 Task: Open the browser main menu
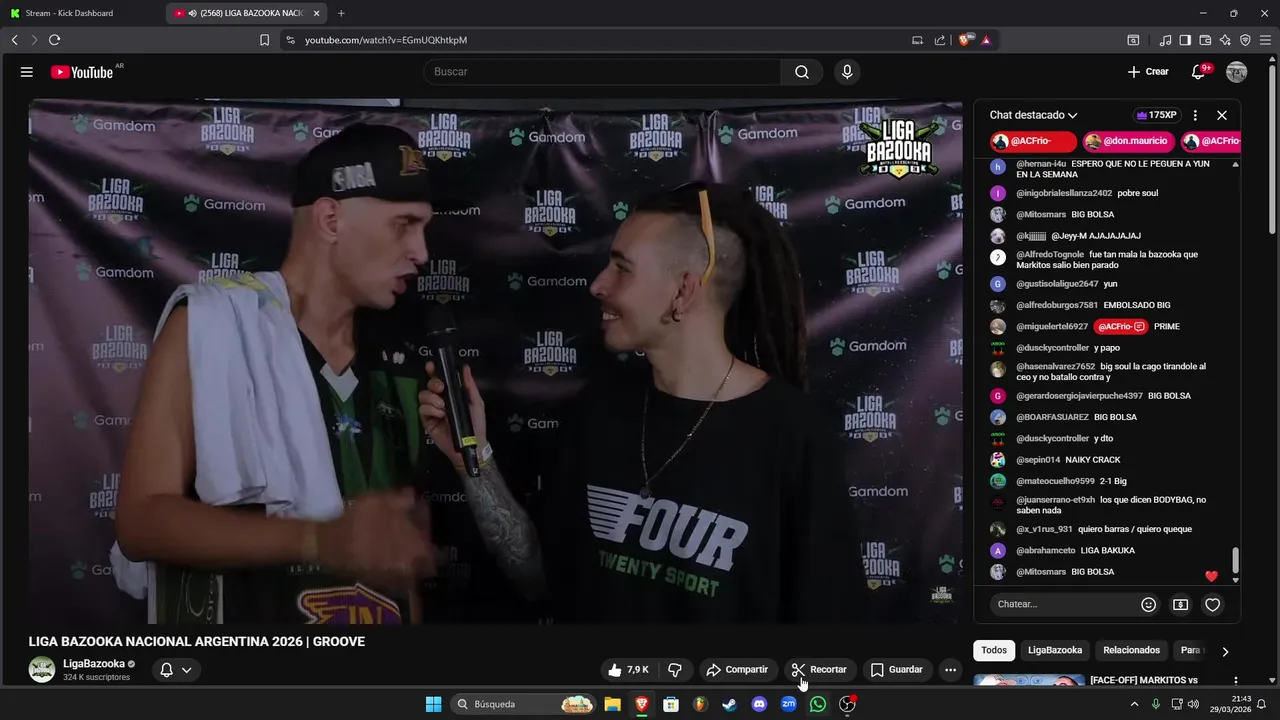point(1265,40)
